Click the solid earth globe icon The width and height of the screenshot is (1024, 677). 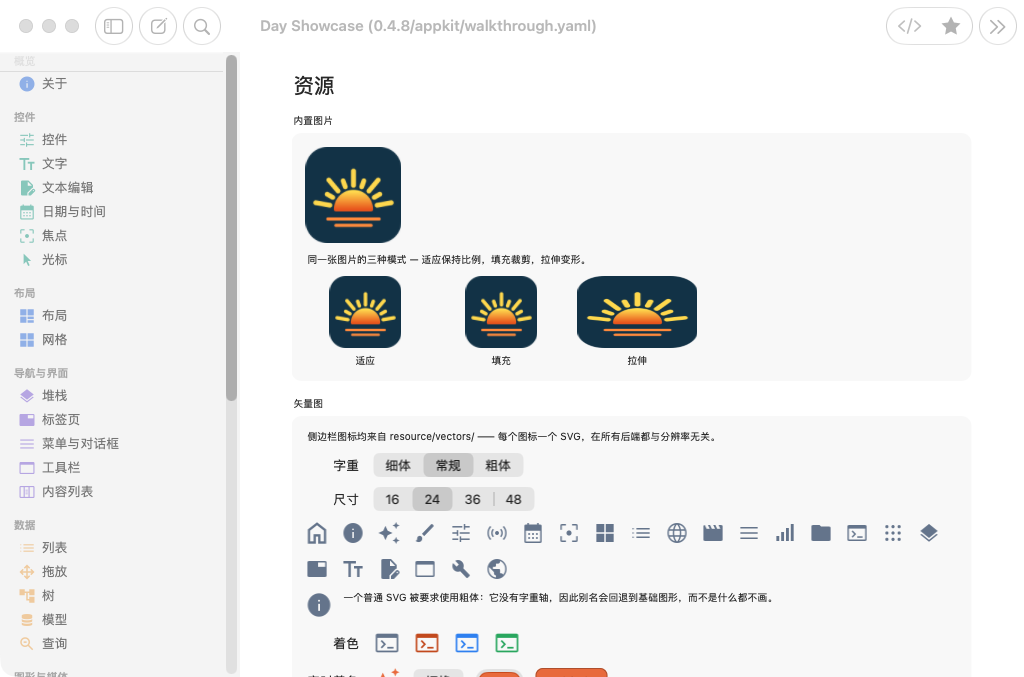point(497,569)
